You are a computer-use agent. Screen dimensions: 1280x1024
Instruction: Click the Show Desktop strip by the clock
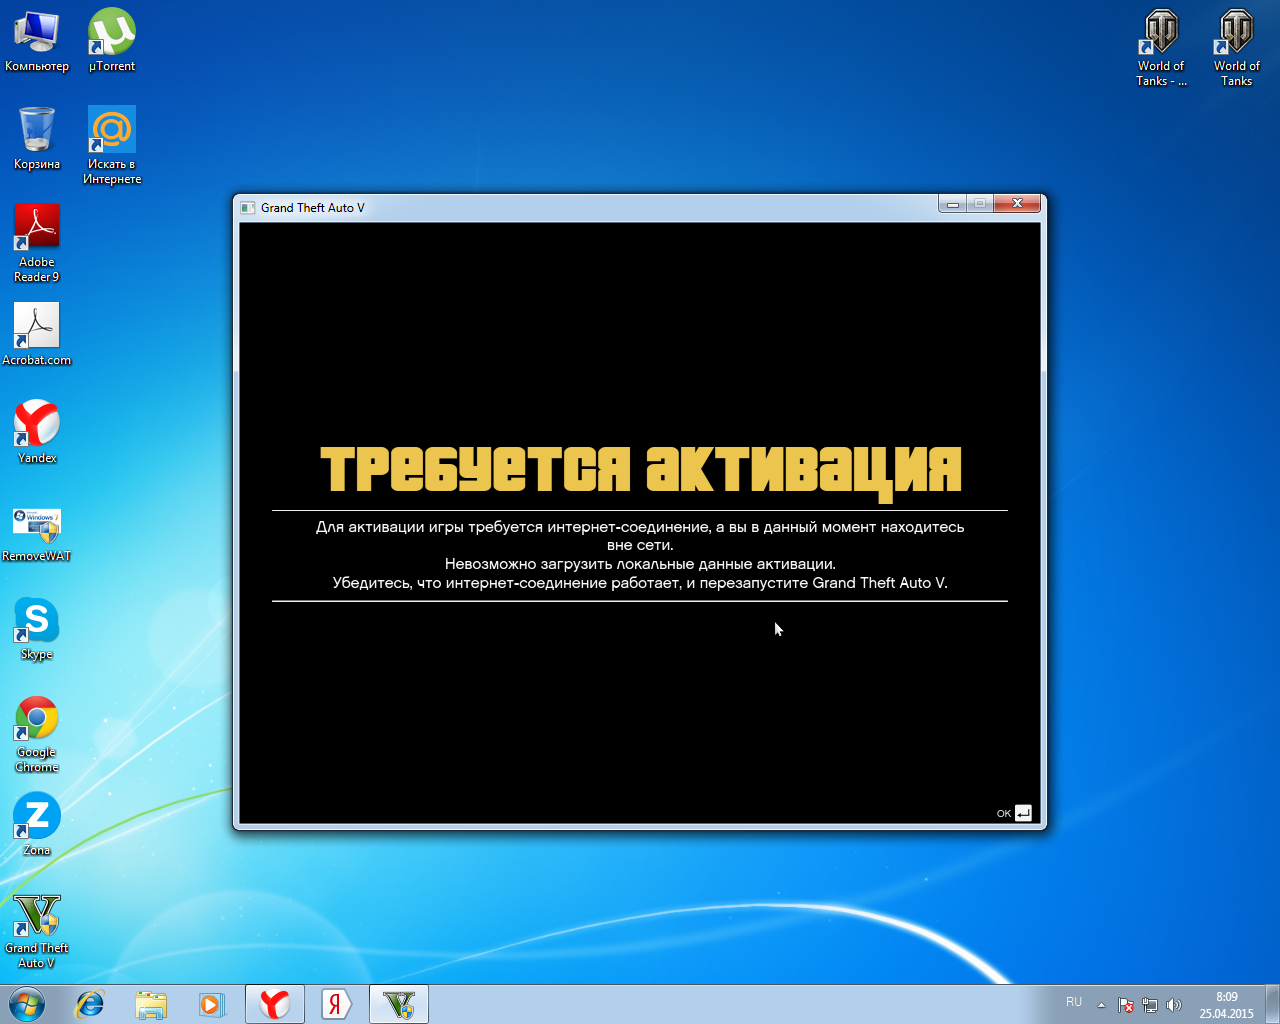coord(1272,1004)
